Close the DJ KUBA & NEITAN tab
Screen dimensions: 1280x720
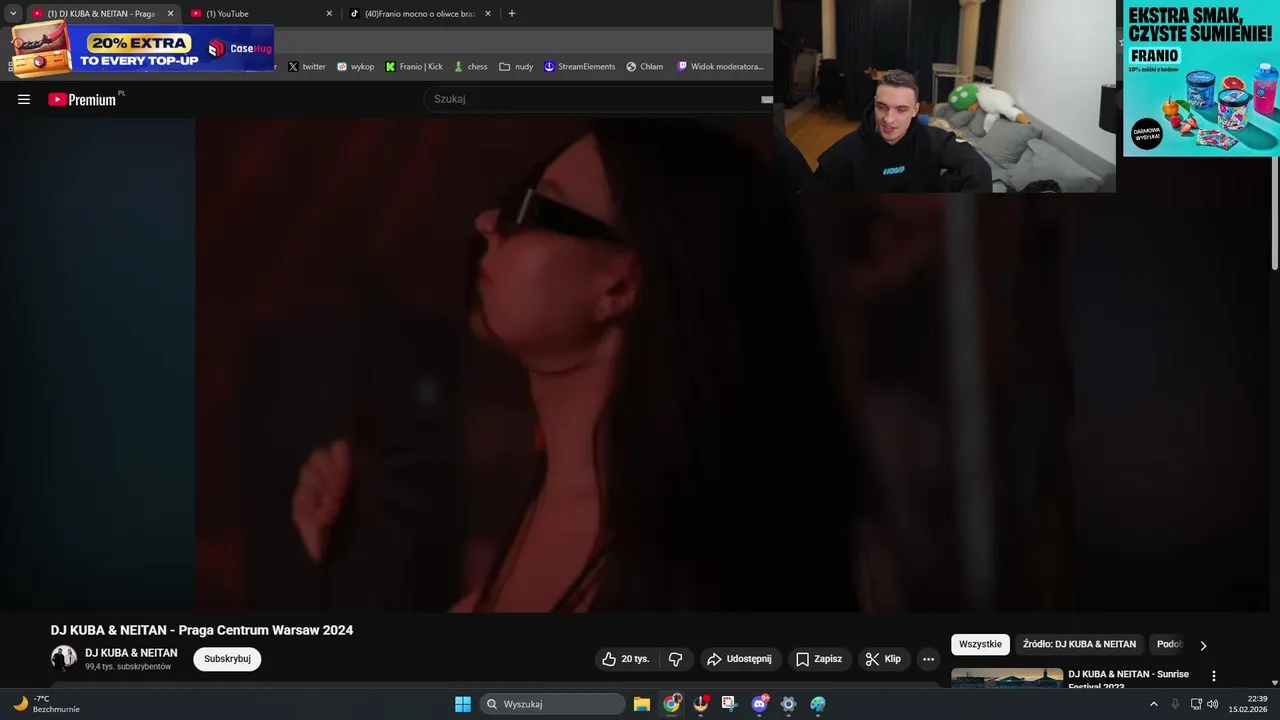(170, 14)
